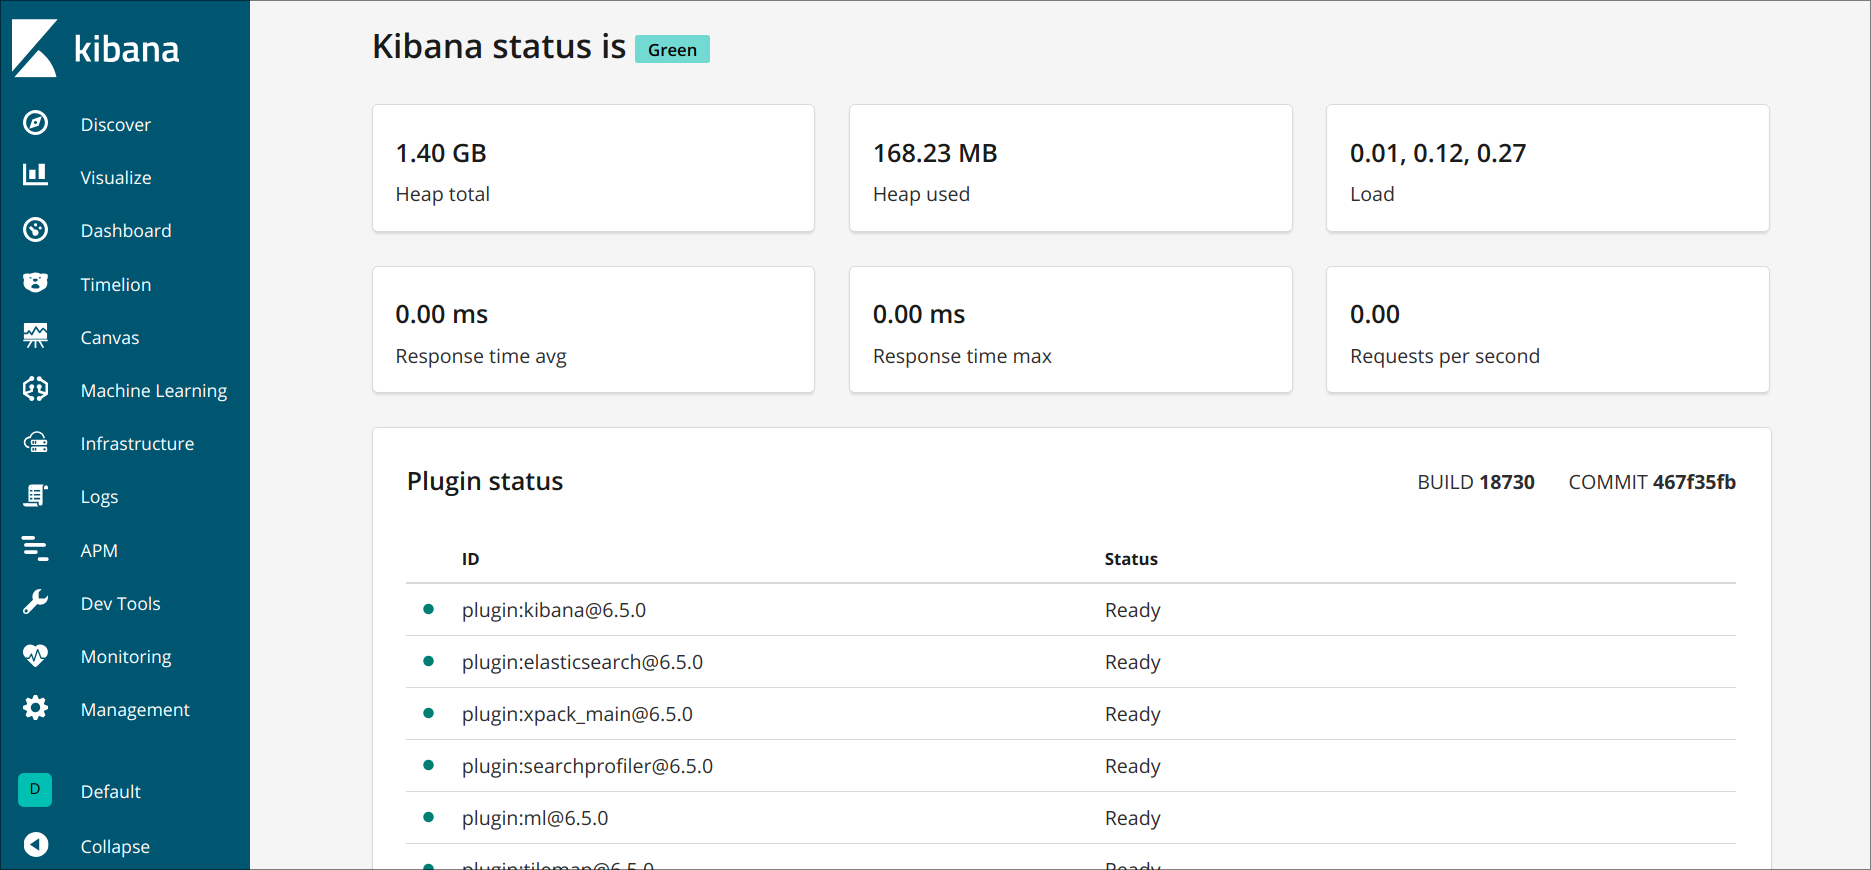Click green status dot for plugin:xpack_main
The width and height of the screenshot is (1871, 870).
(x=429, y=713)
